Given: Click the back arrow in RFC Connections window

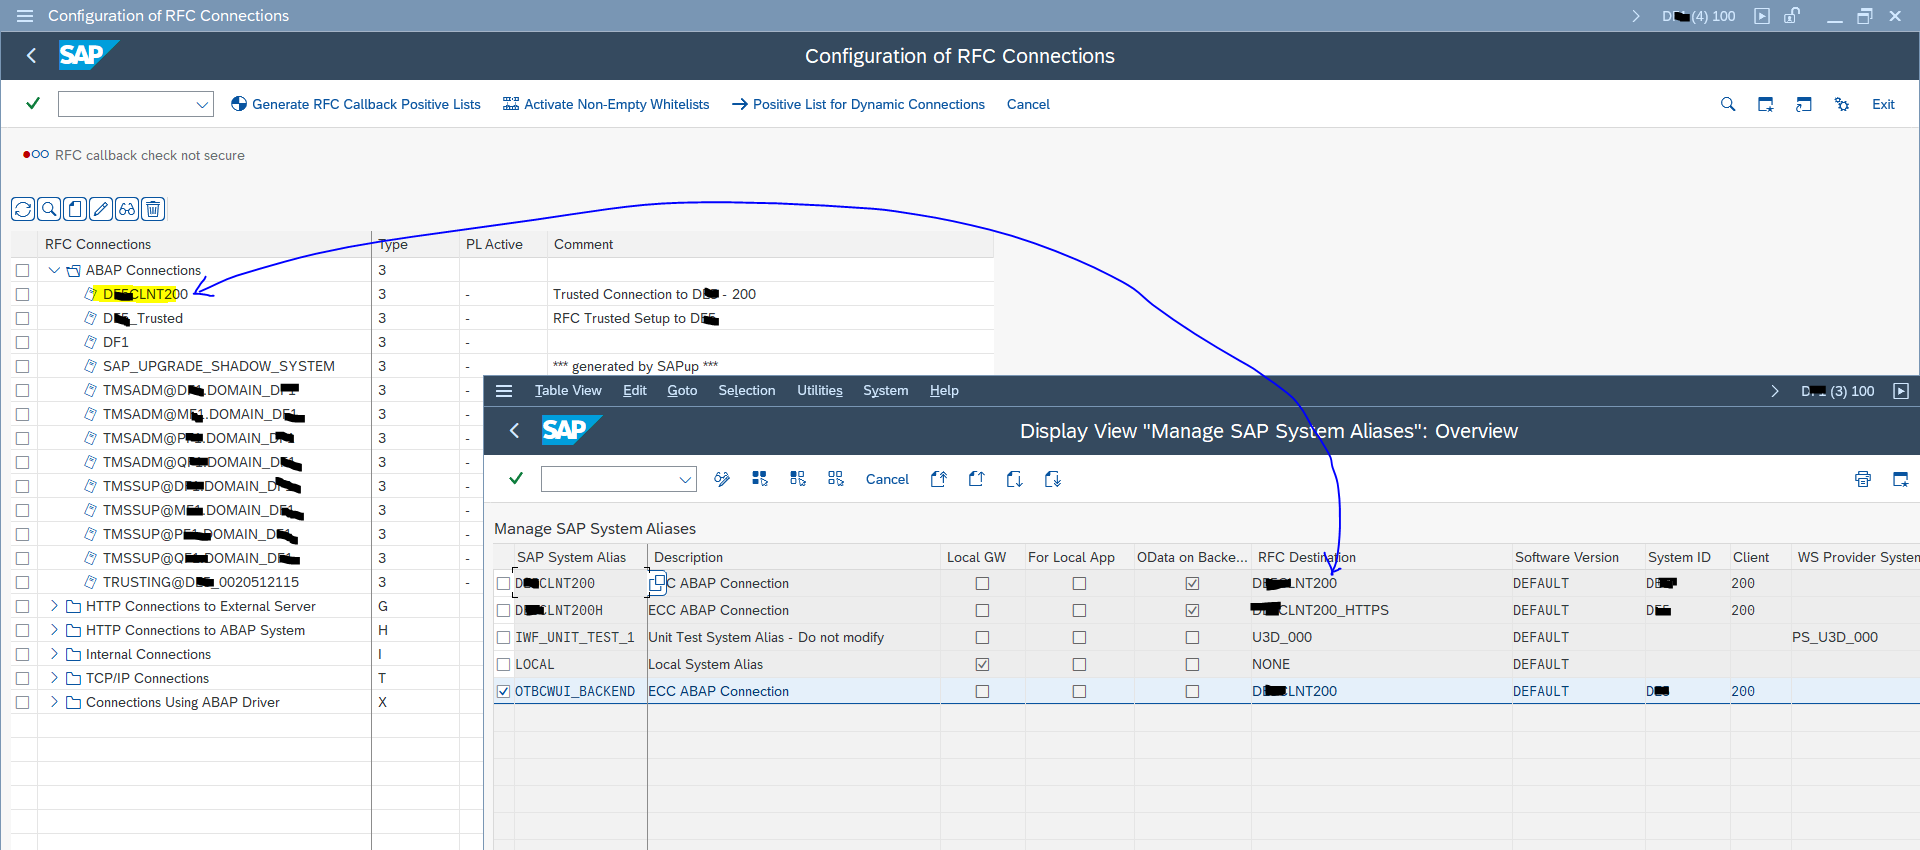Looking at the screenshot, I should (31, 56).
